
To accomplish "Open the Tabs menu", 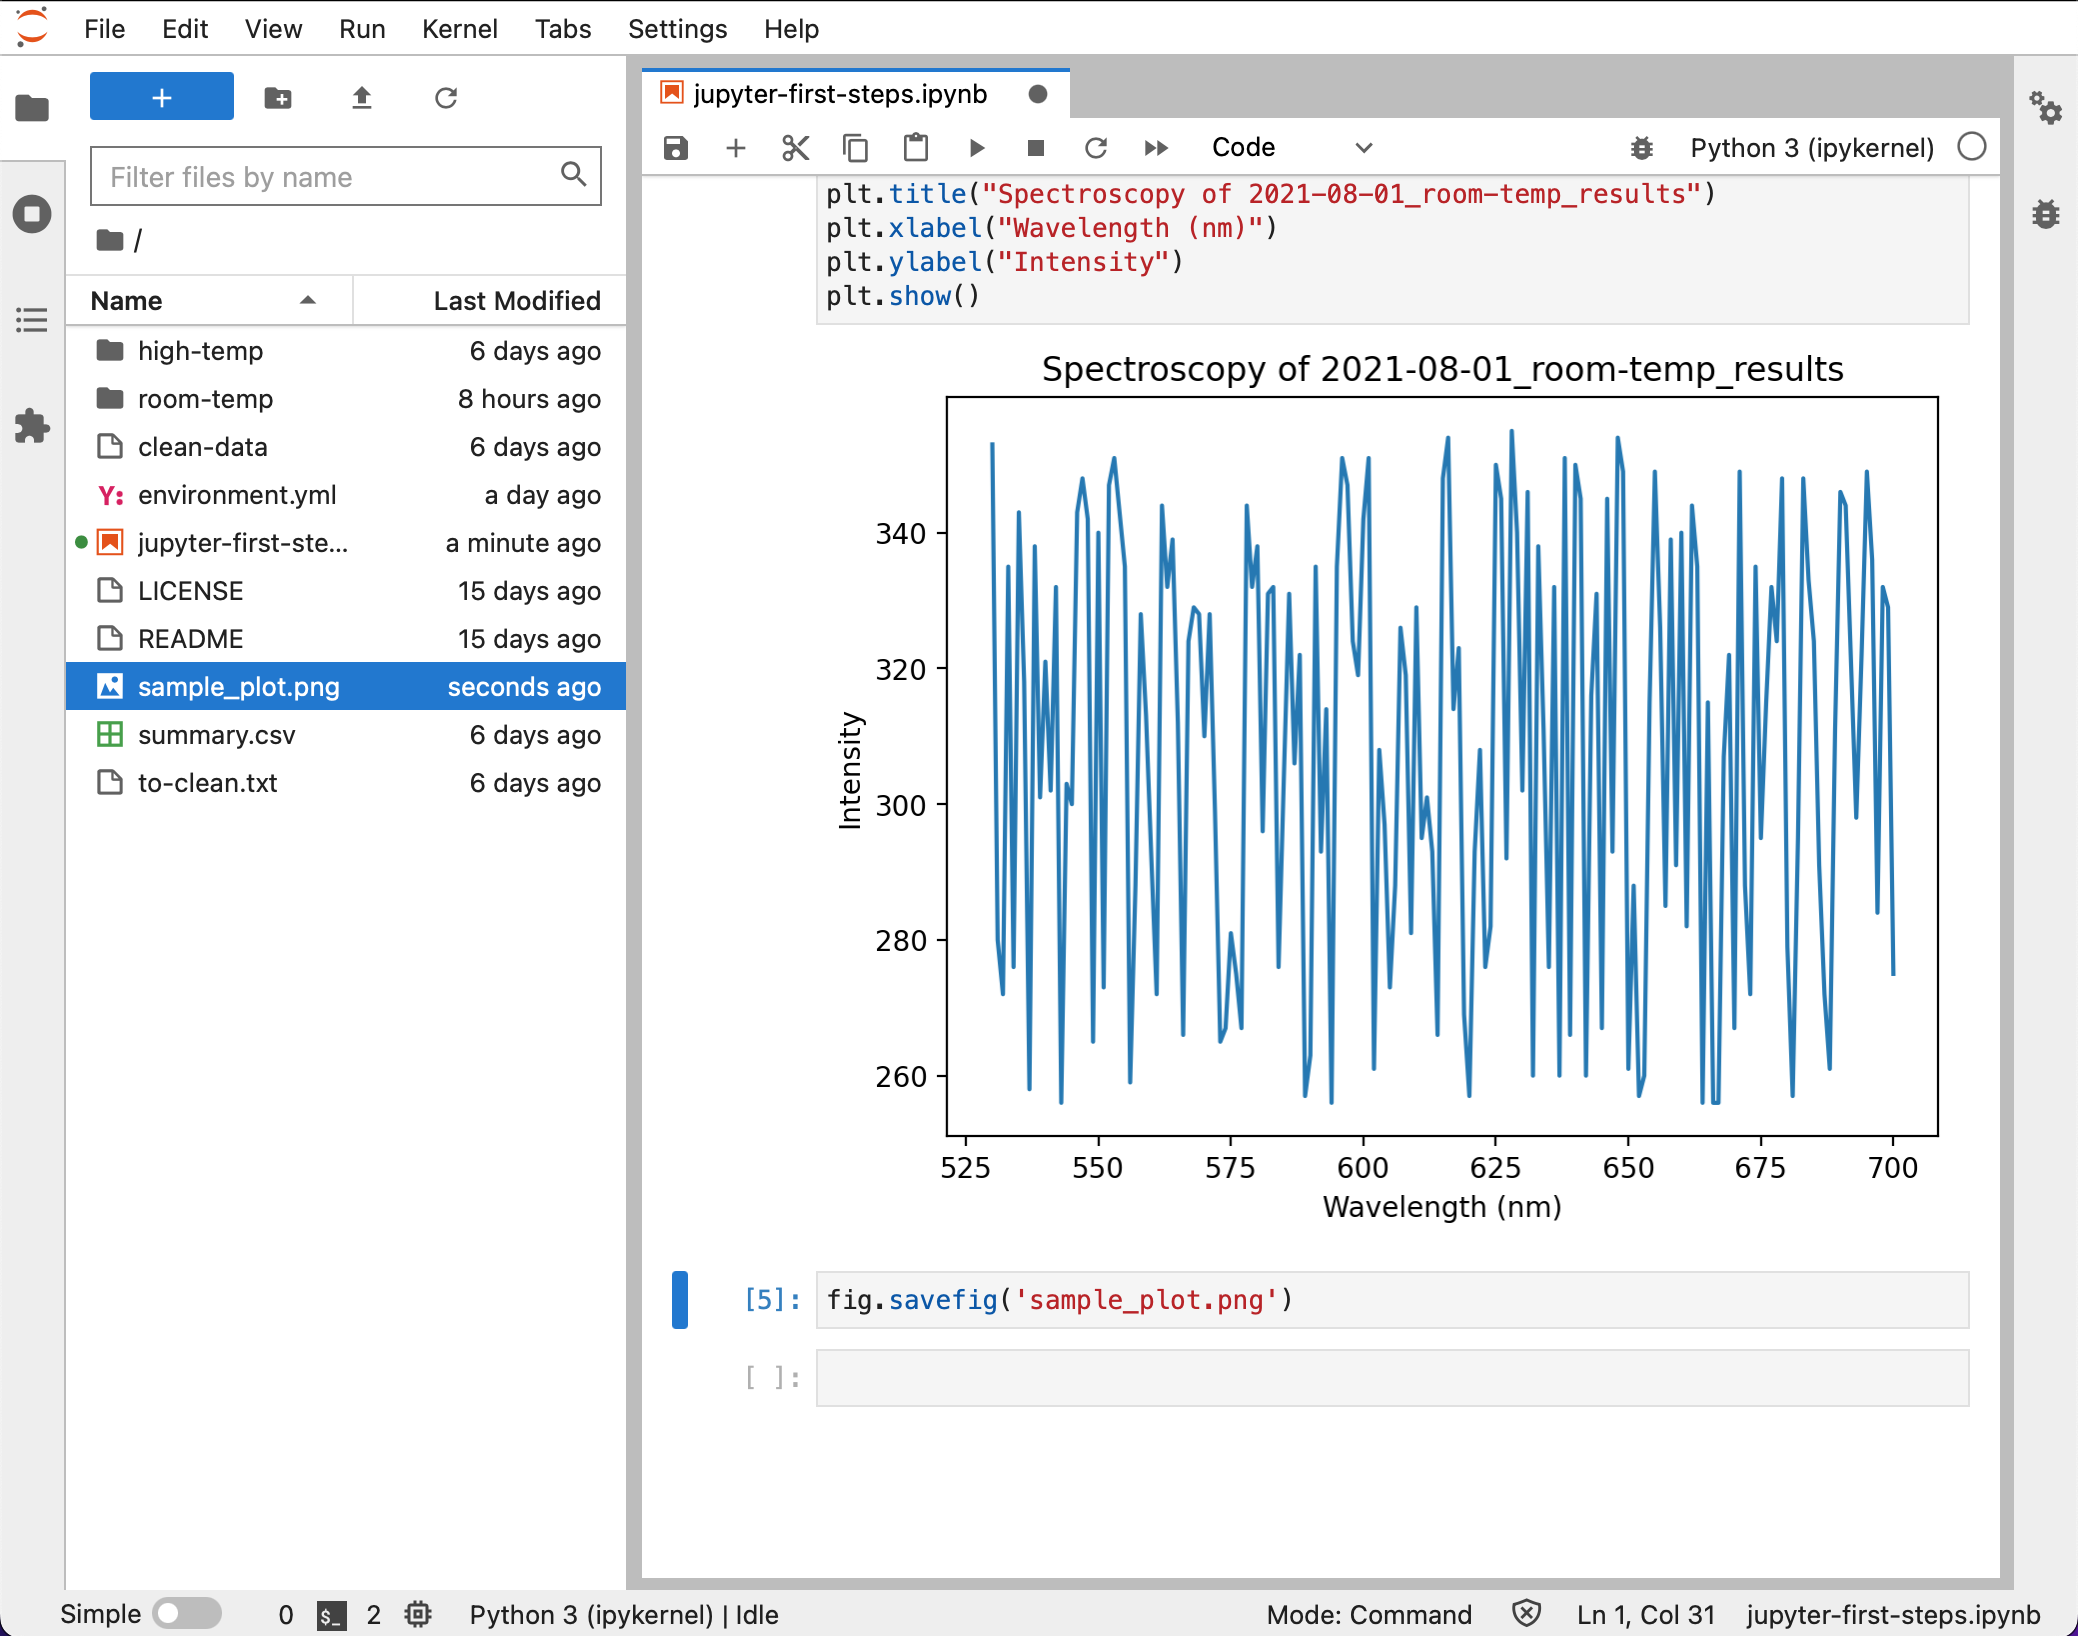I will point(563,29).
